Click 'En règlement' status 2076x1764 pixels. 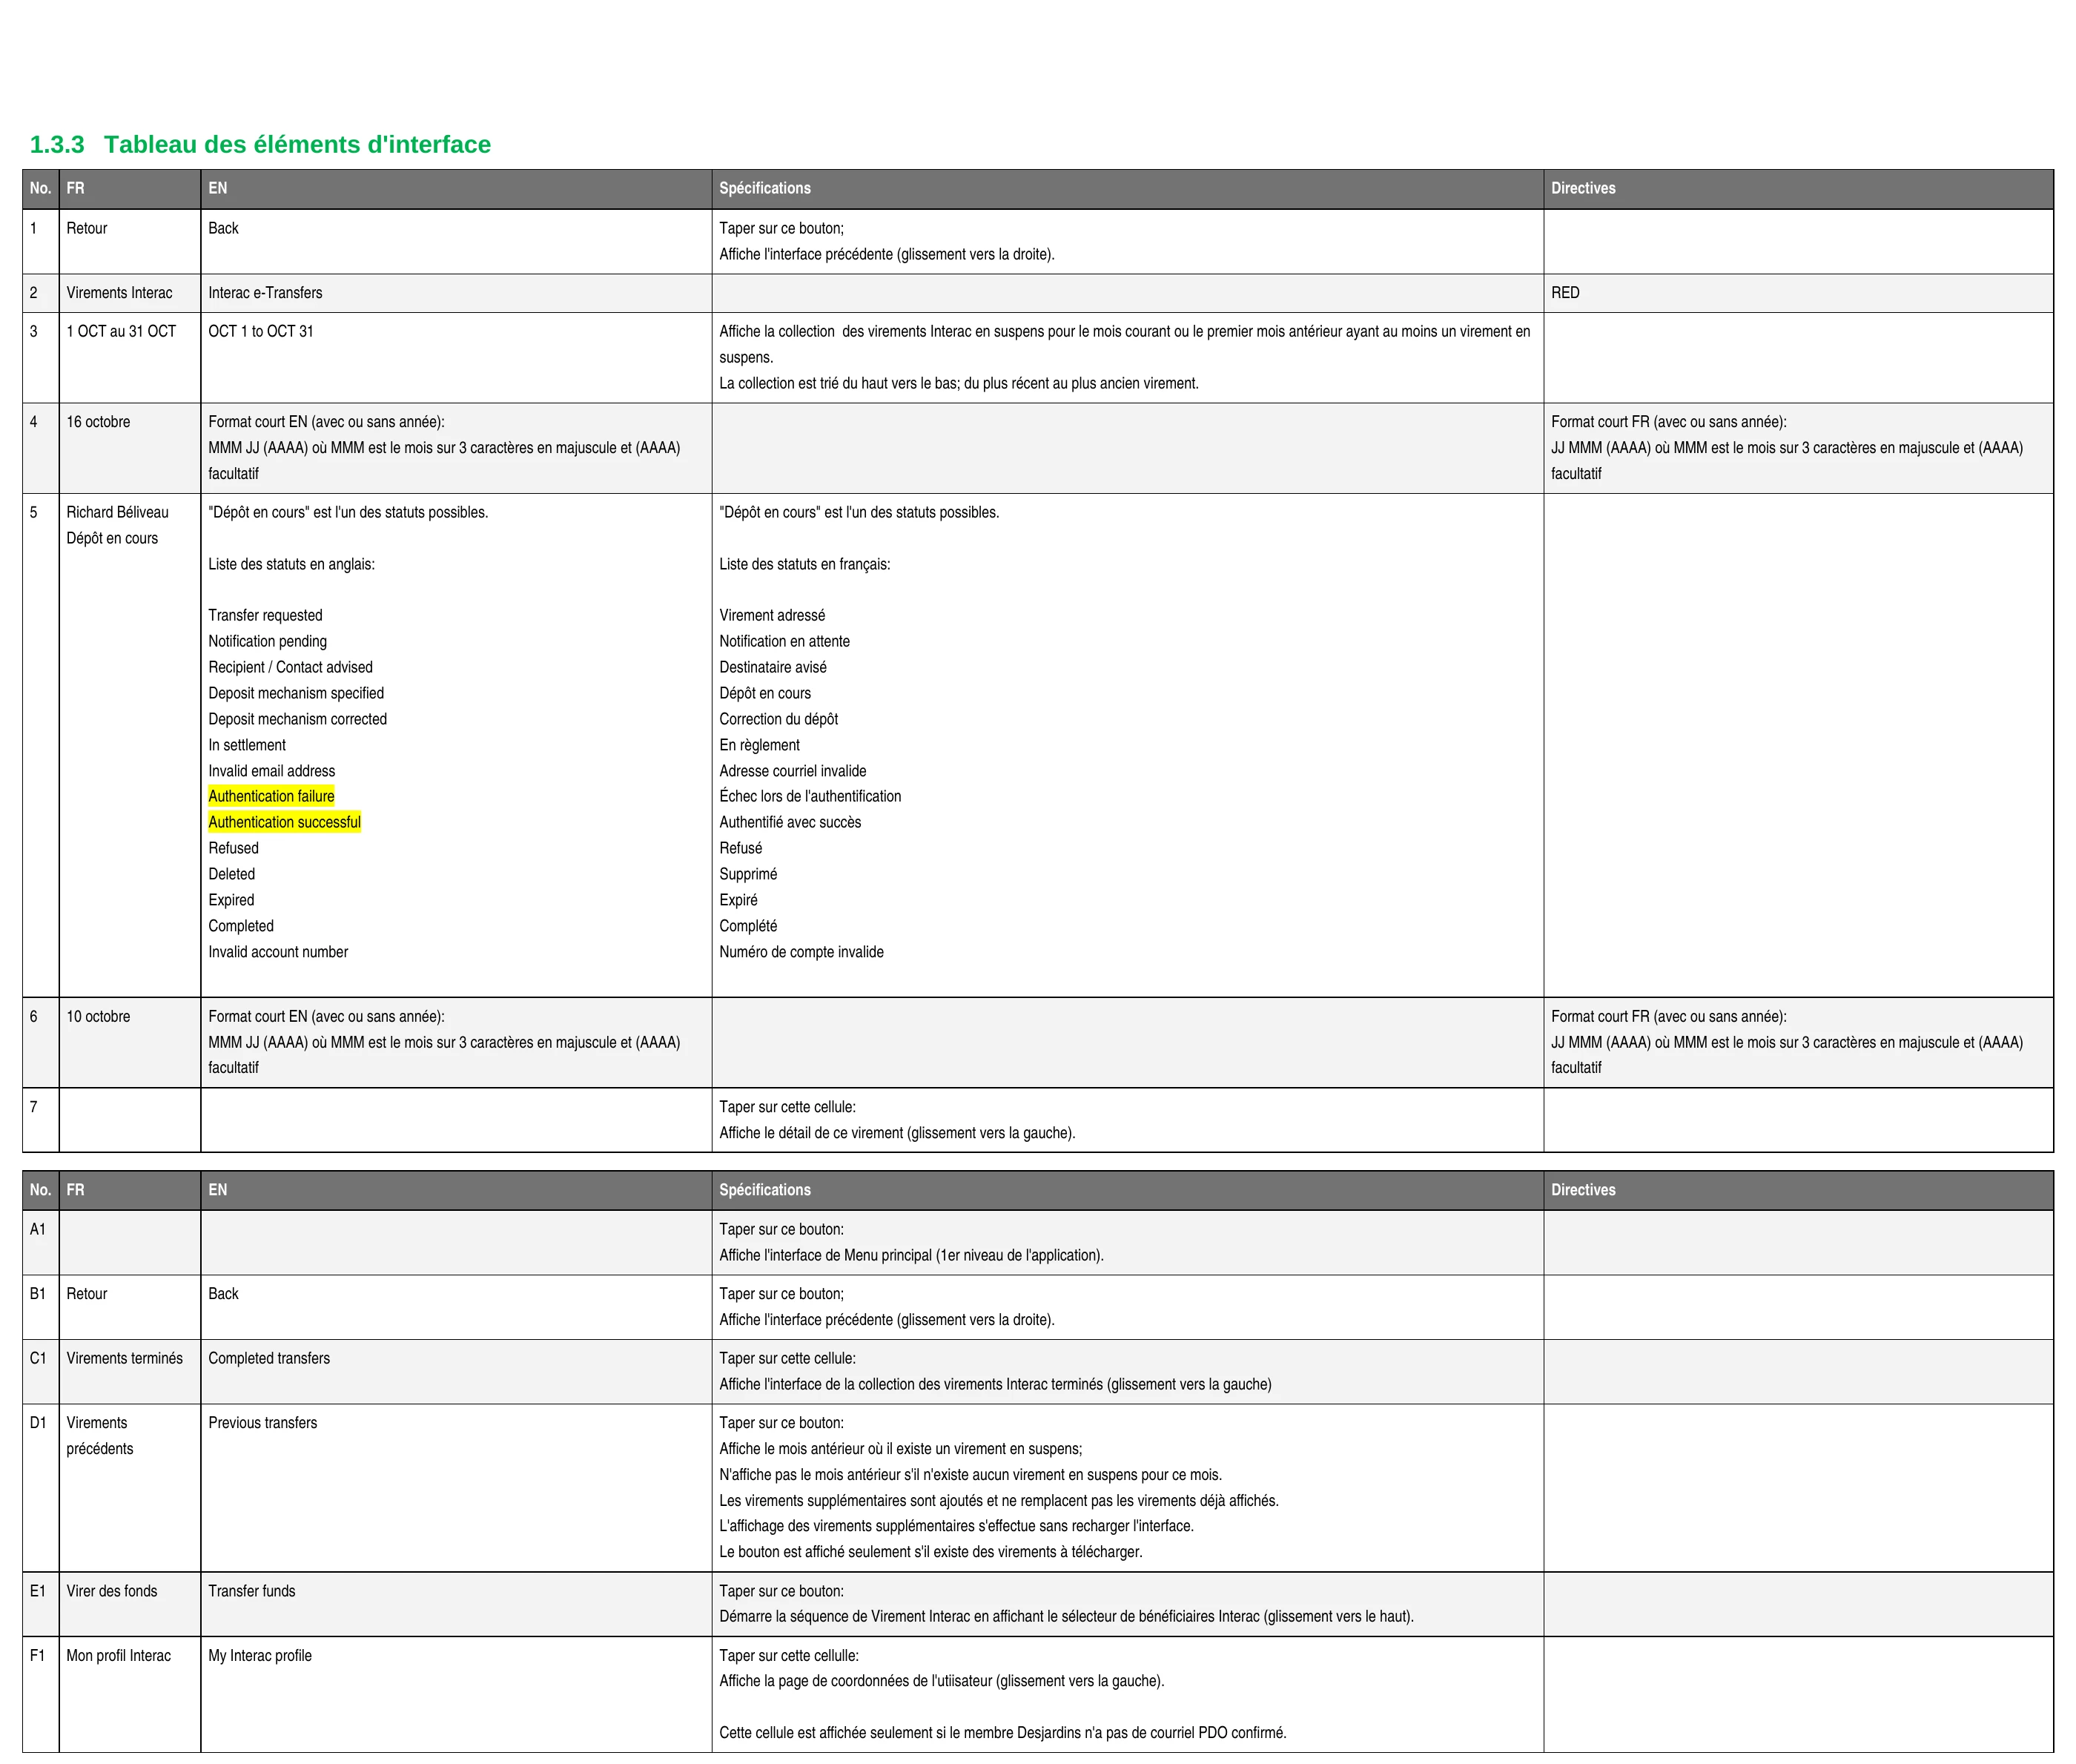point(759,745)
